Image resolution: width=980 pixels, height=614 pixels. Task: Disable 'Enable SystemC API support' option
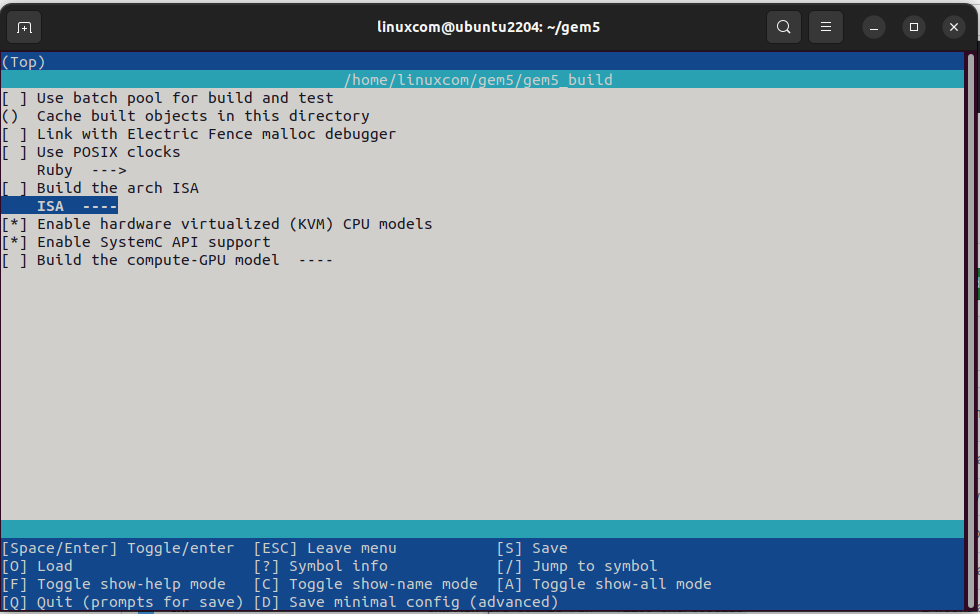15,242
